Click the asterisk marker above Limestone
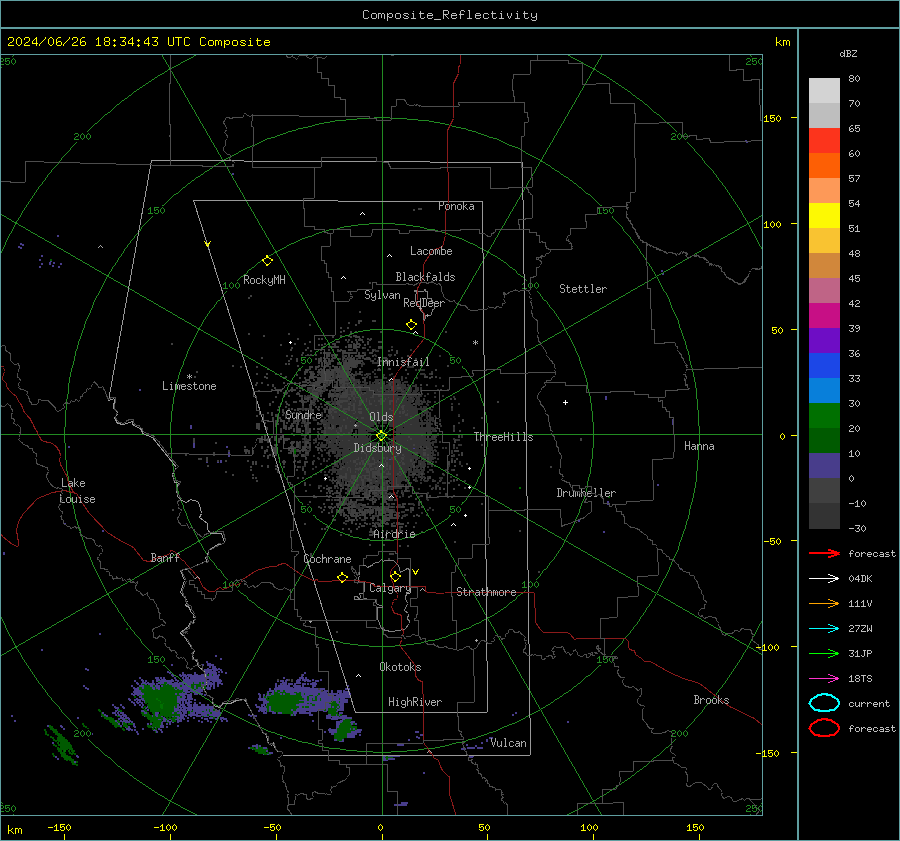This screenshot has width=900, height=841. click(189, 377)
